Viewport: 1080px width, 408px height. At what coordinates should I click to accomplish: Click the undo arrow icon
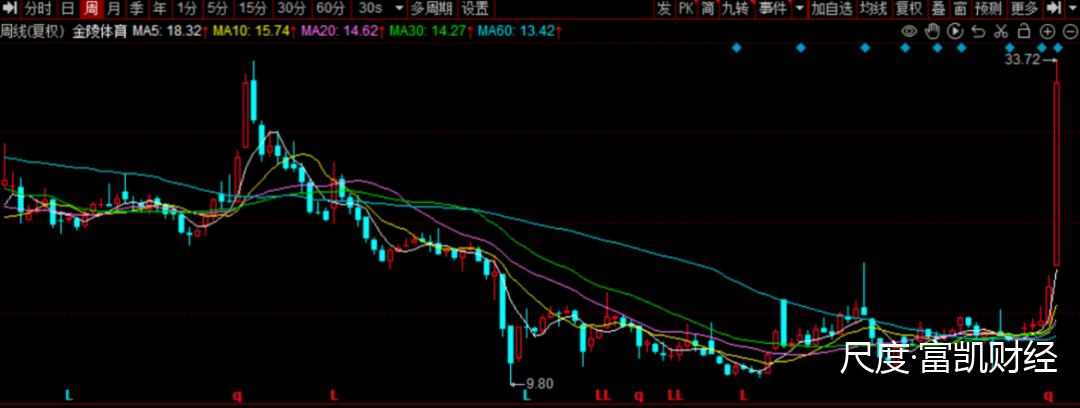(978, 31)
